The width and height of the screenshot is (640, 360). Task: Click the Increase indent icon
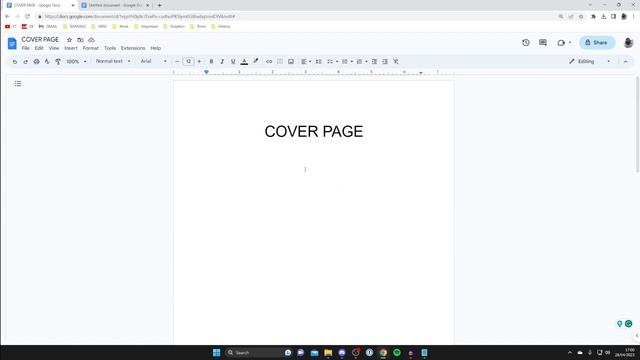[385, 62]
